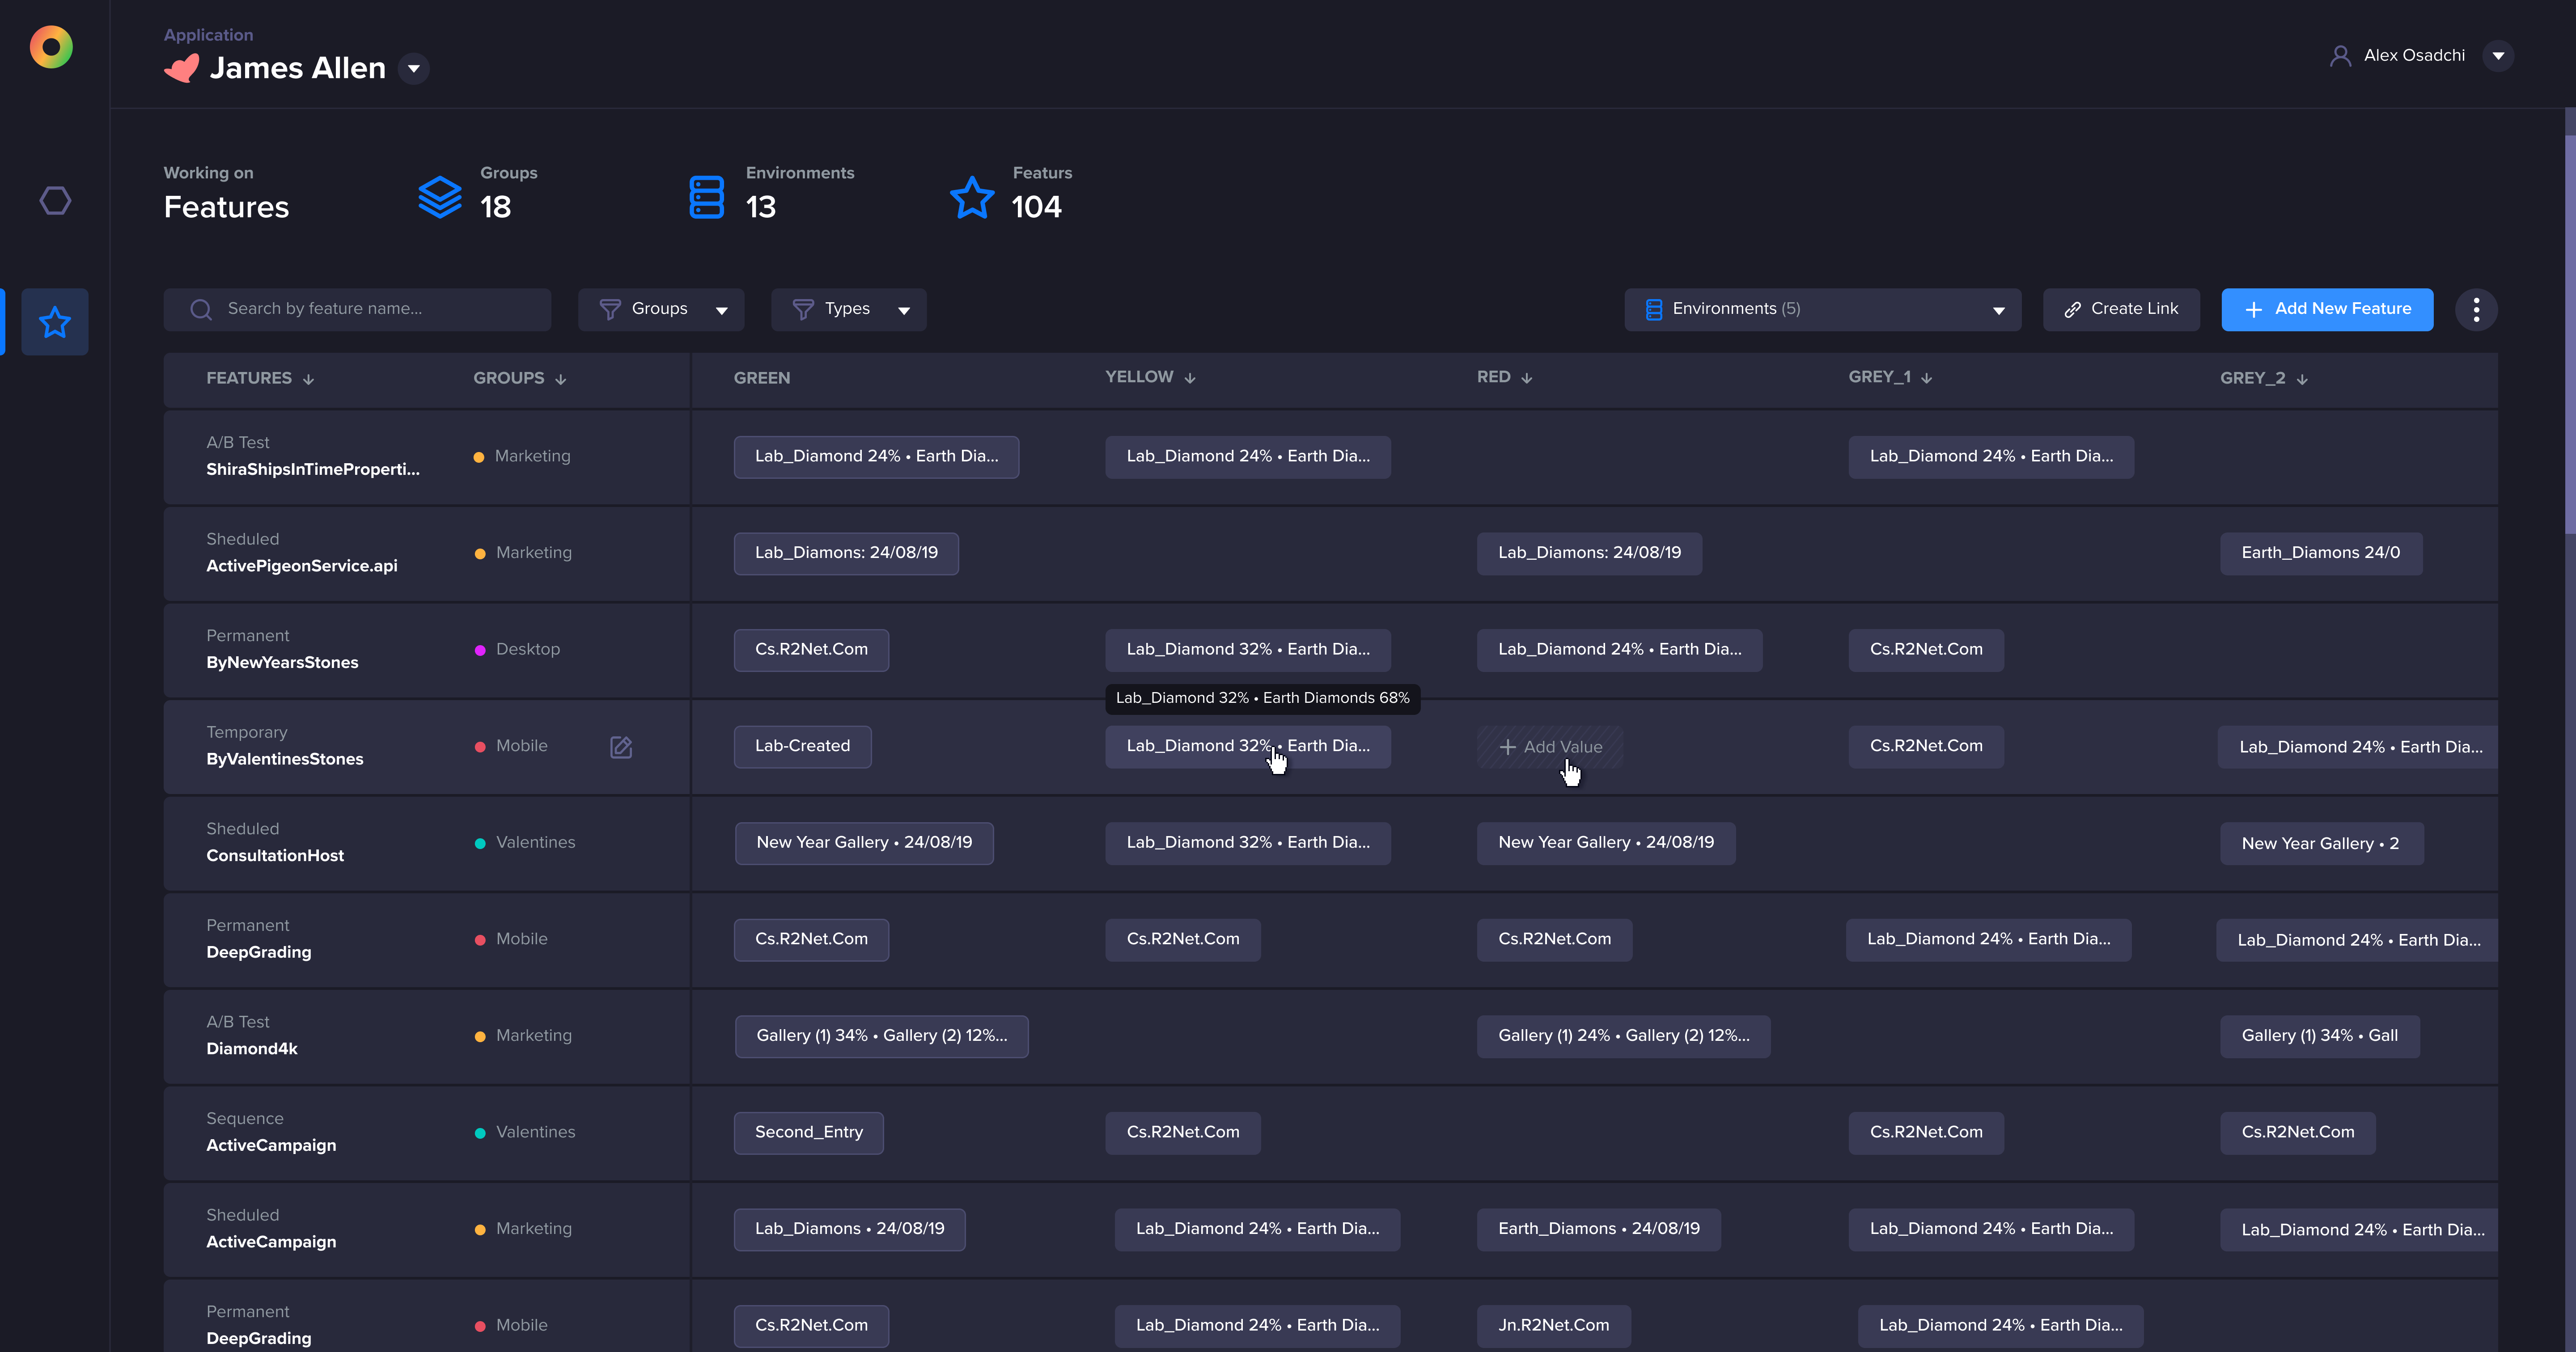Expand the James Allen application dropdown
This screenshot has width=2576, height=1352.
(414, 68)
